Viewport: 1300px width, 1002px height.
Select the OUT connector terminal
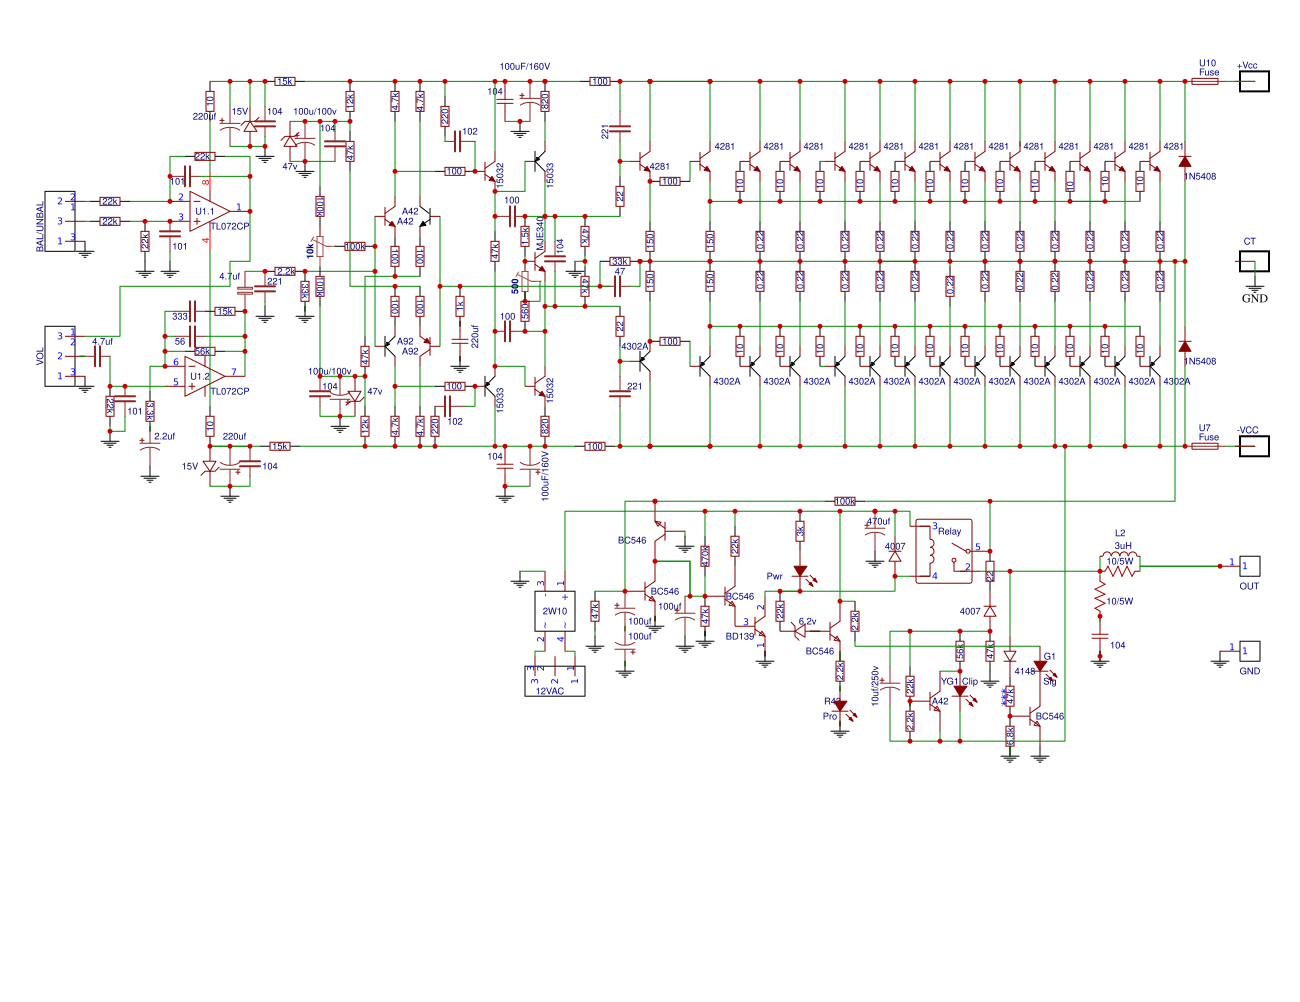[1250, 566]
